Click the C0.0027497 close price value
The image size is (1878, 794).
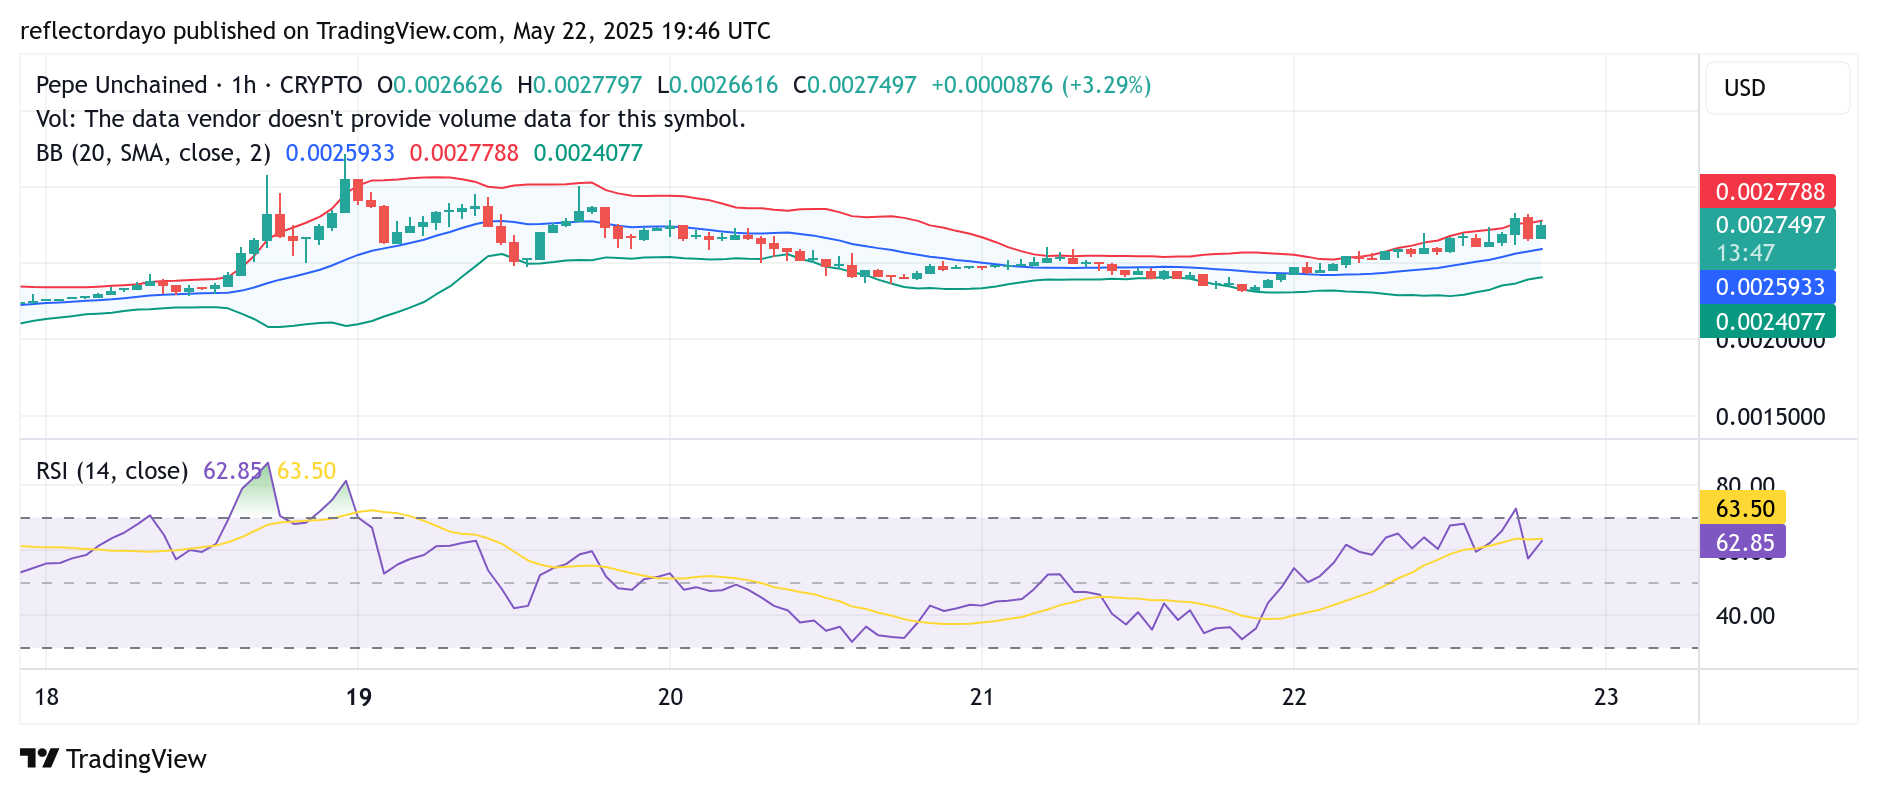coord(854,85)
